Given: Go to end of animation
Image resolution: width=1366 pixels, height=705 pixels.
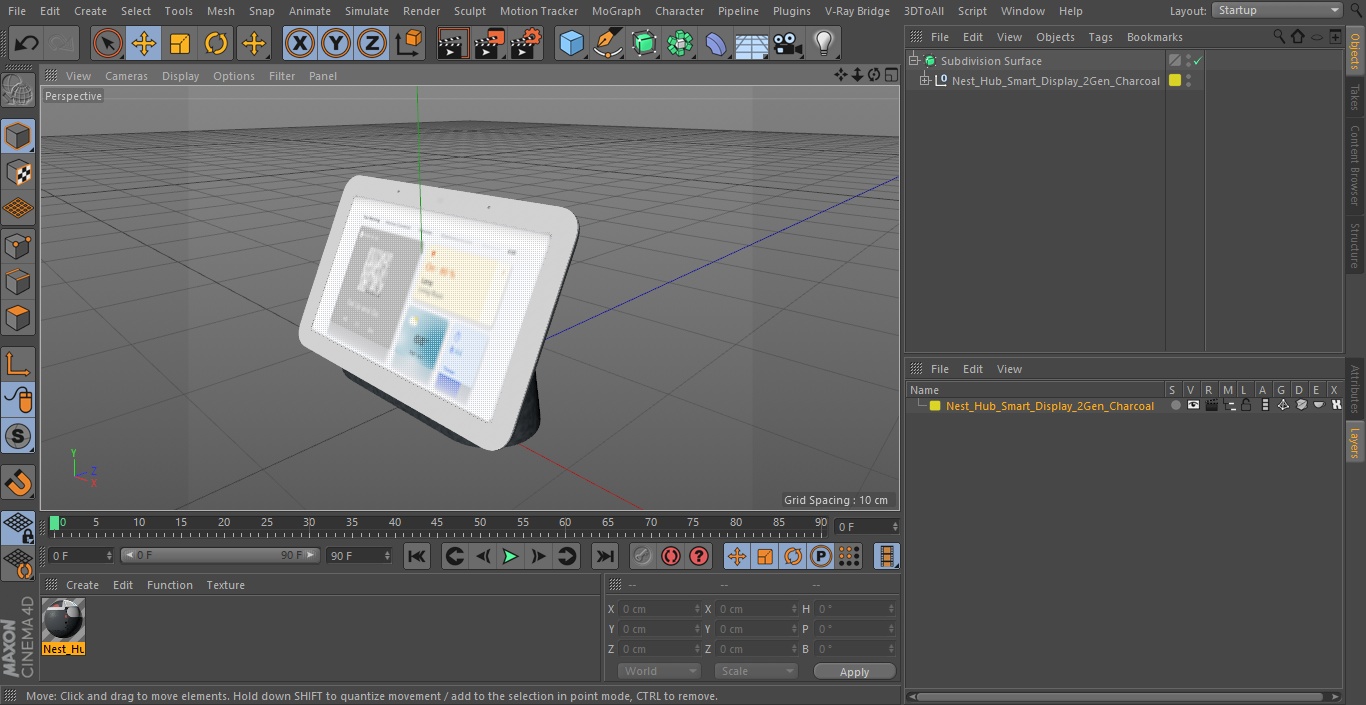Looking at the screenshot, I should [605, 556].
